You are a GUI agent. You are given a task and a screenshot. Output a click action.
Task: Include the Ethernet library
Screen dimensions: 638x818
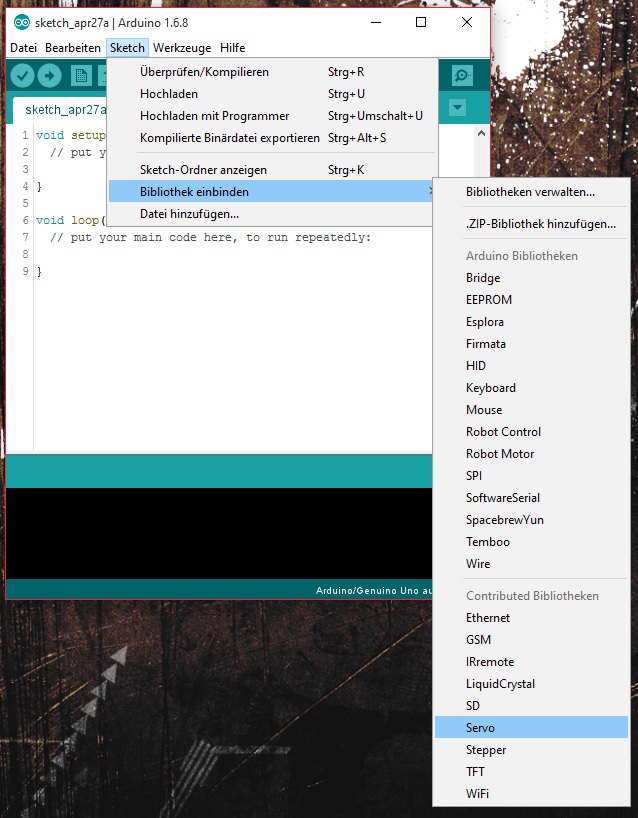pos(531,618)
